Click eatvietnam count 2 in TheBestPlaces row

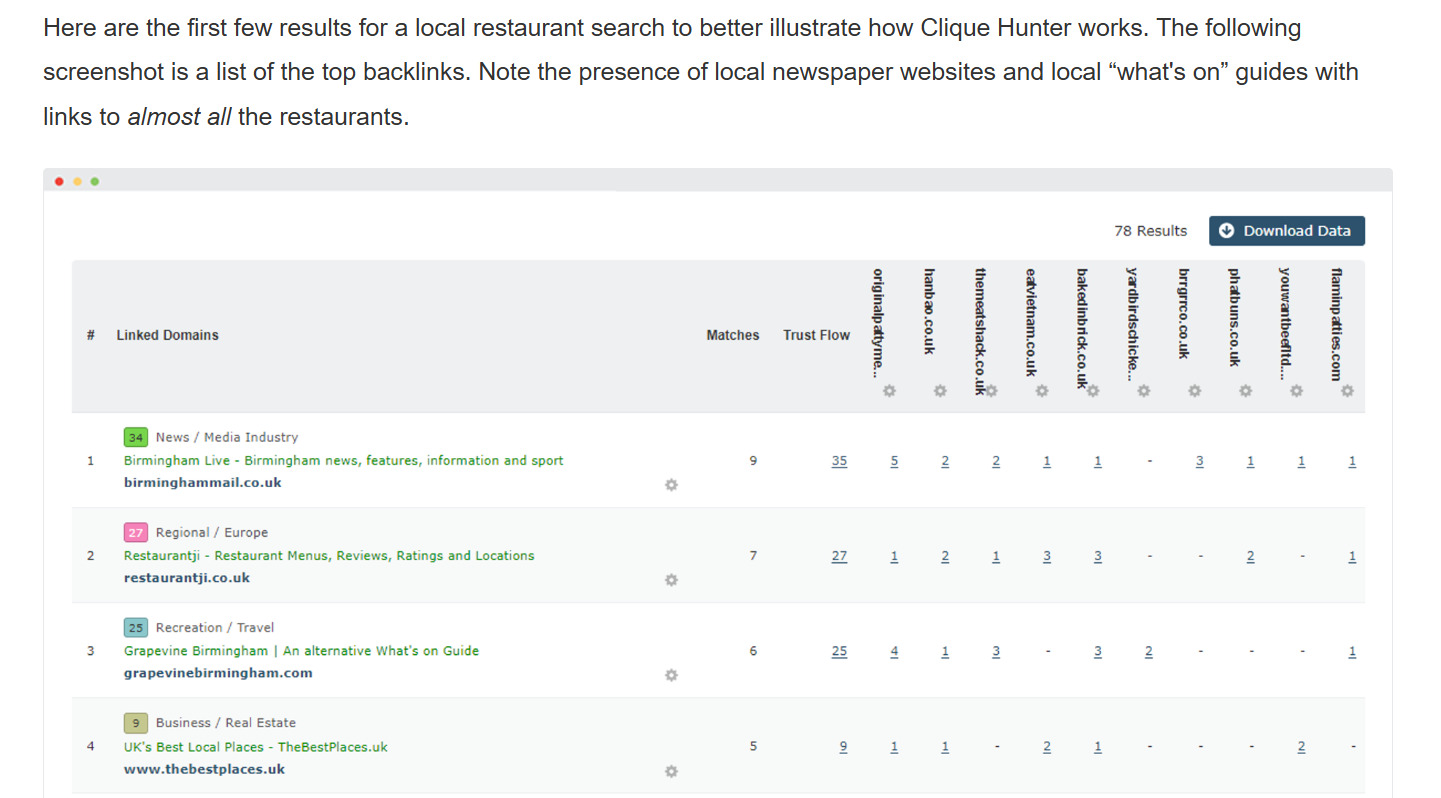[x=1047, y=747]
